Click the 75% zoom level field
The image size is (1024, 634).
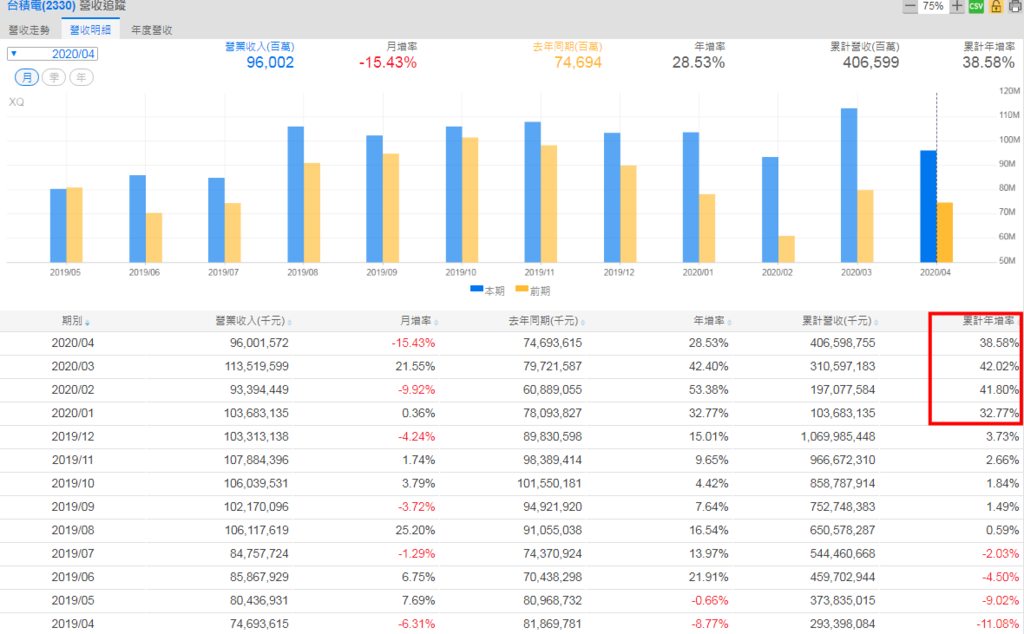point(933,6)
